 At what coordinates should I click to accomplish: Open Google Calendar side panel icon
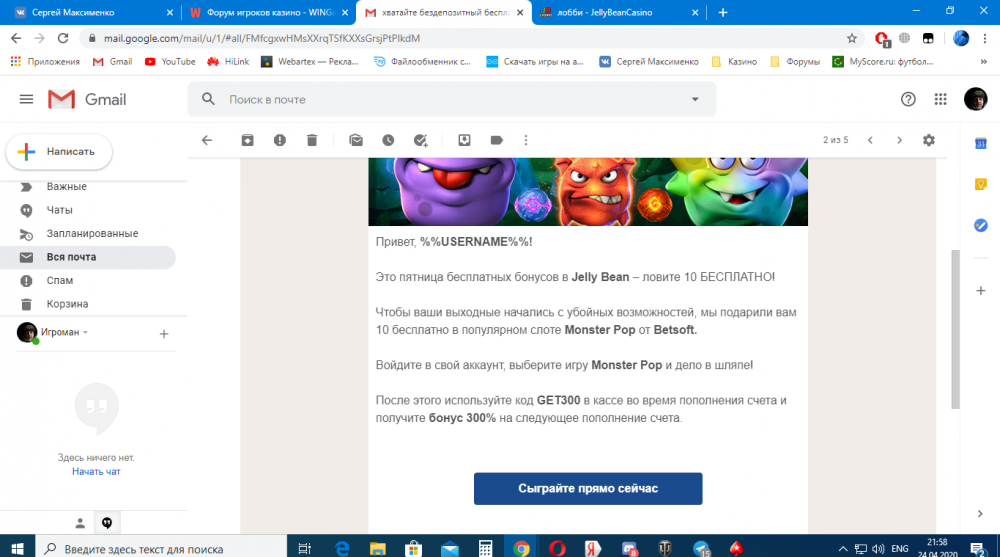click(981, 144)
